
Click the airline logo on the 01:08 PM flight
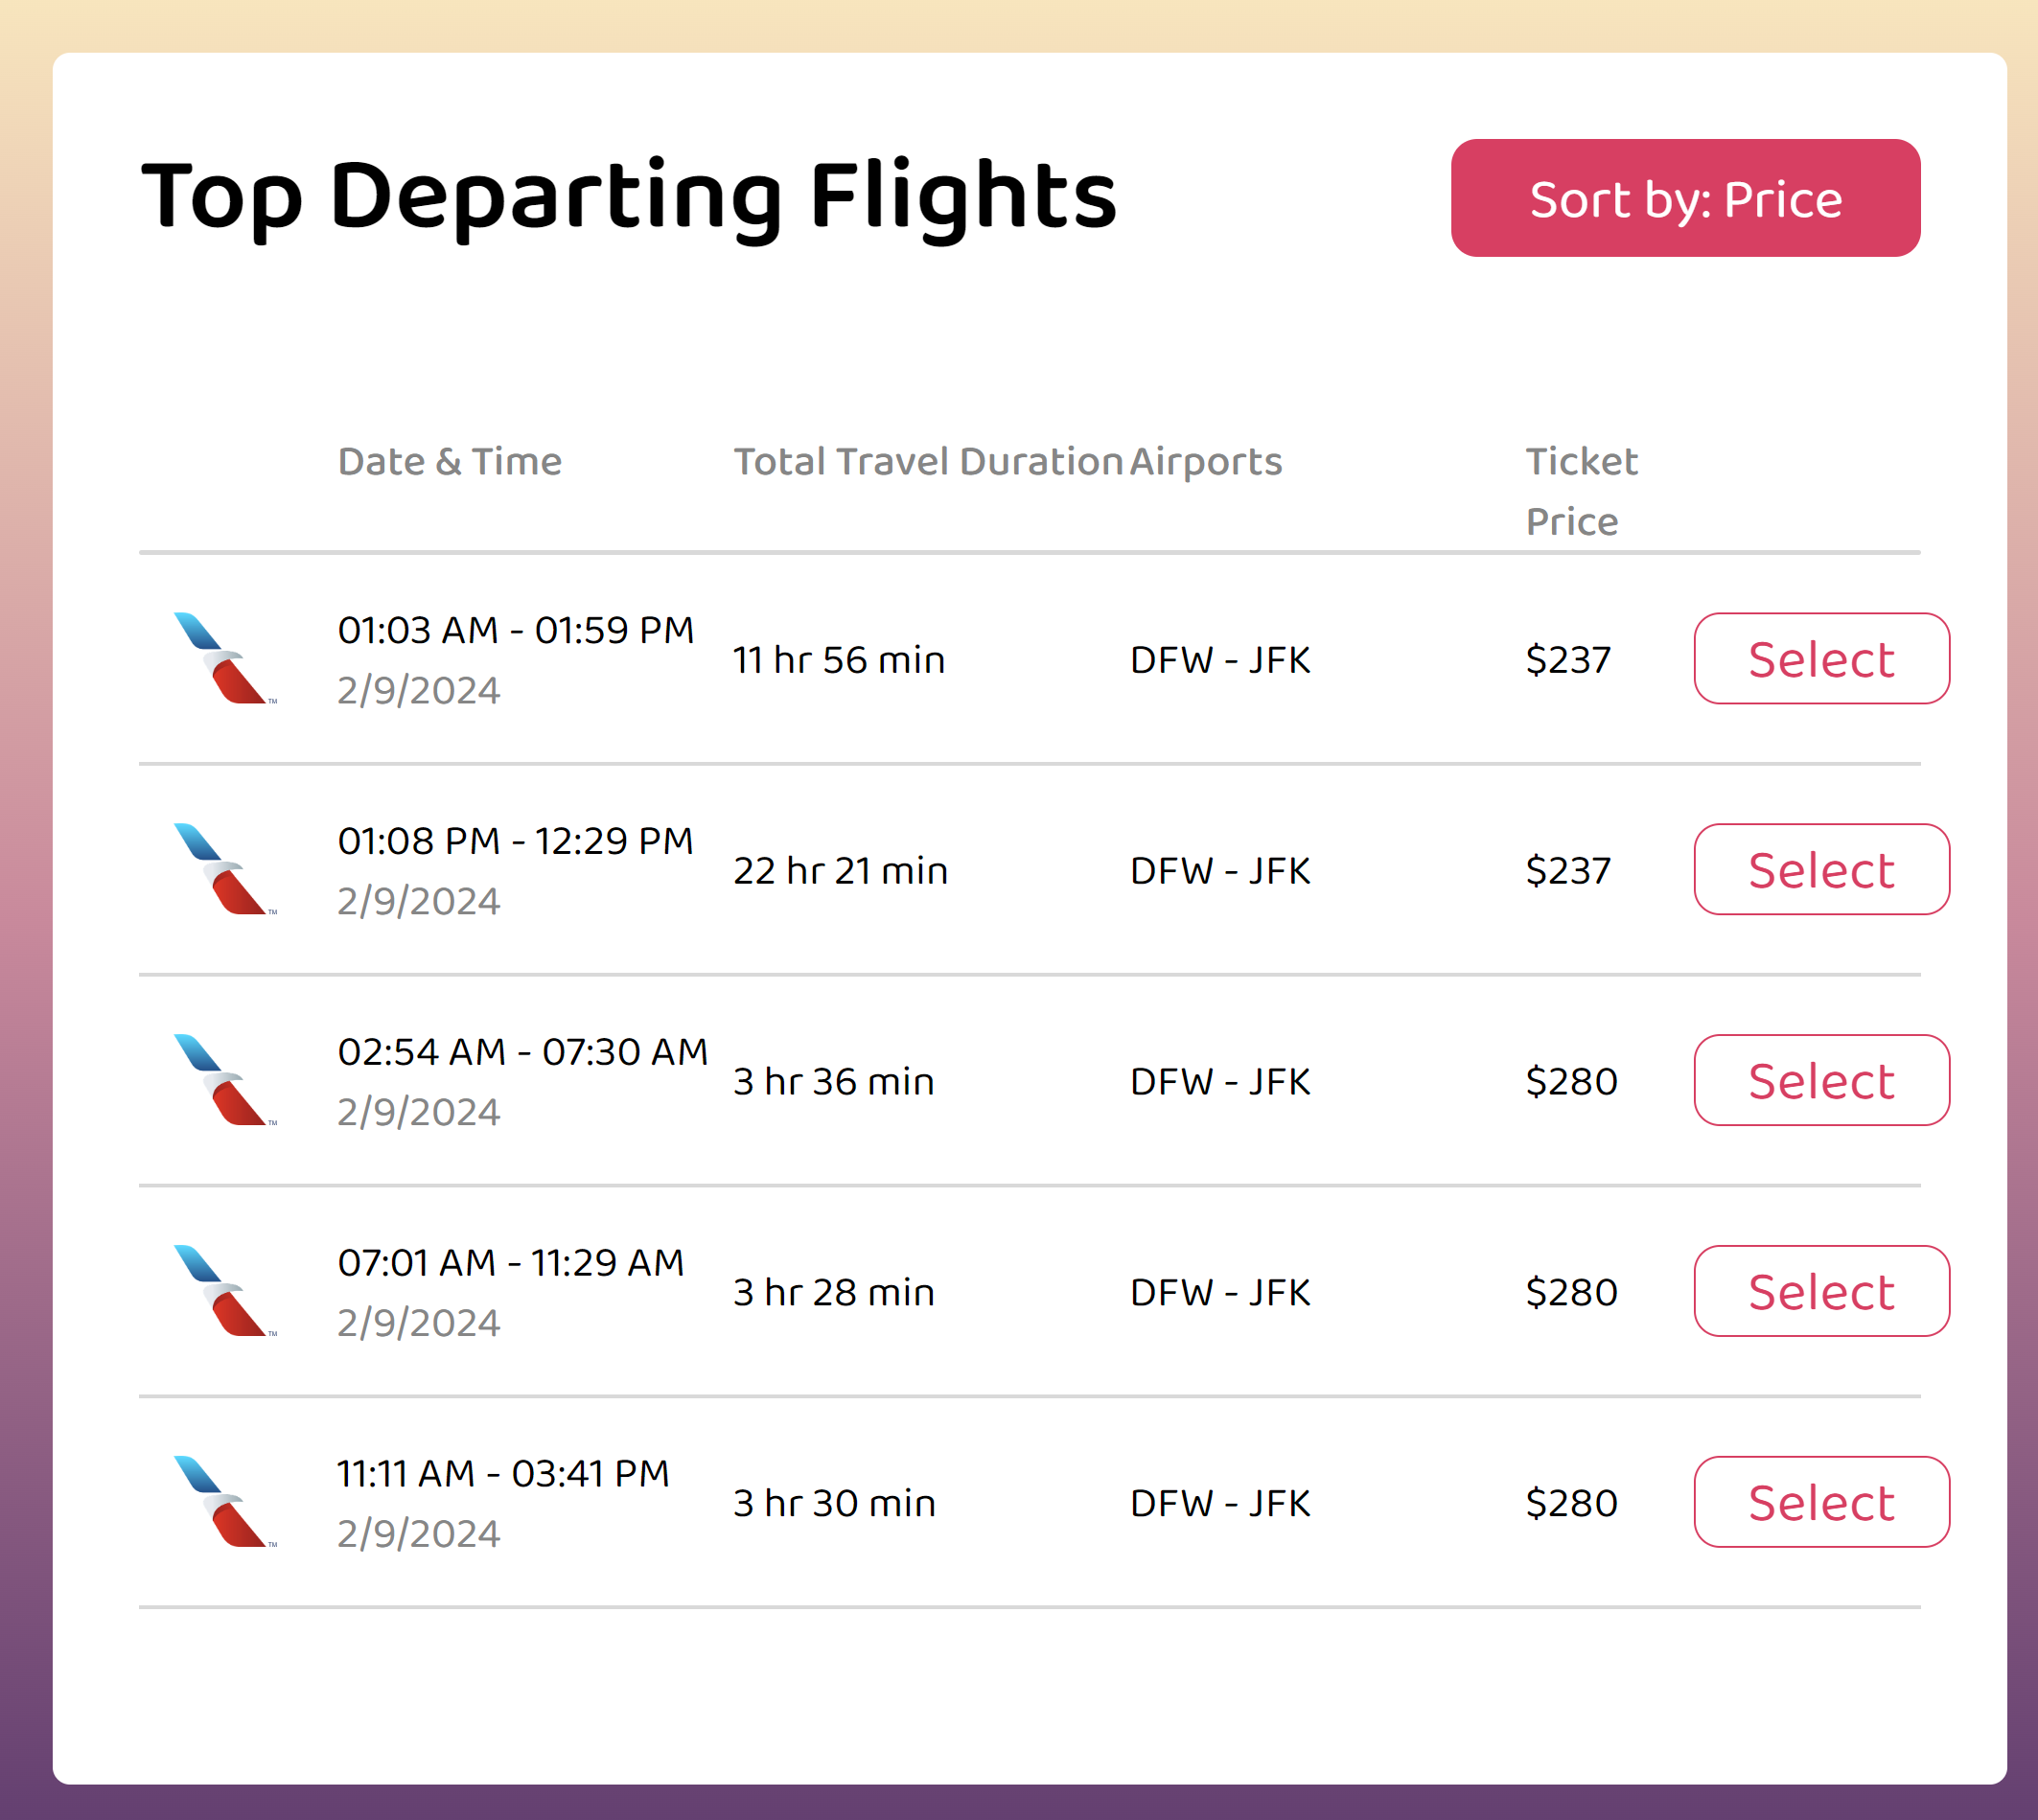[222, 869]
